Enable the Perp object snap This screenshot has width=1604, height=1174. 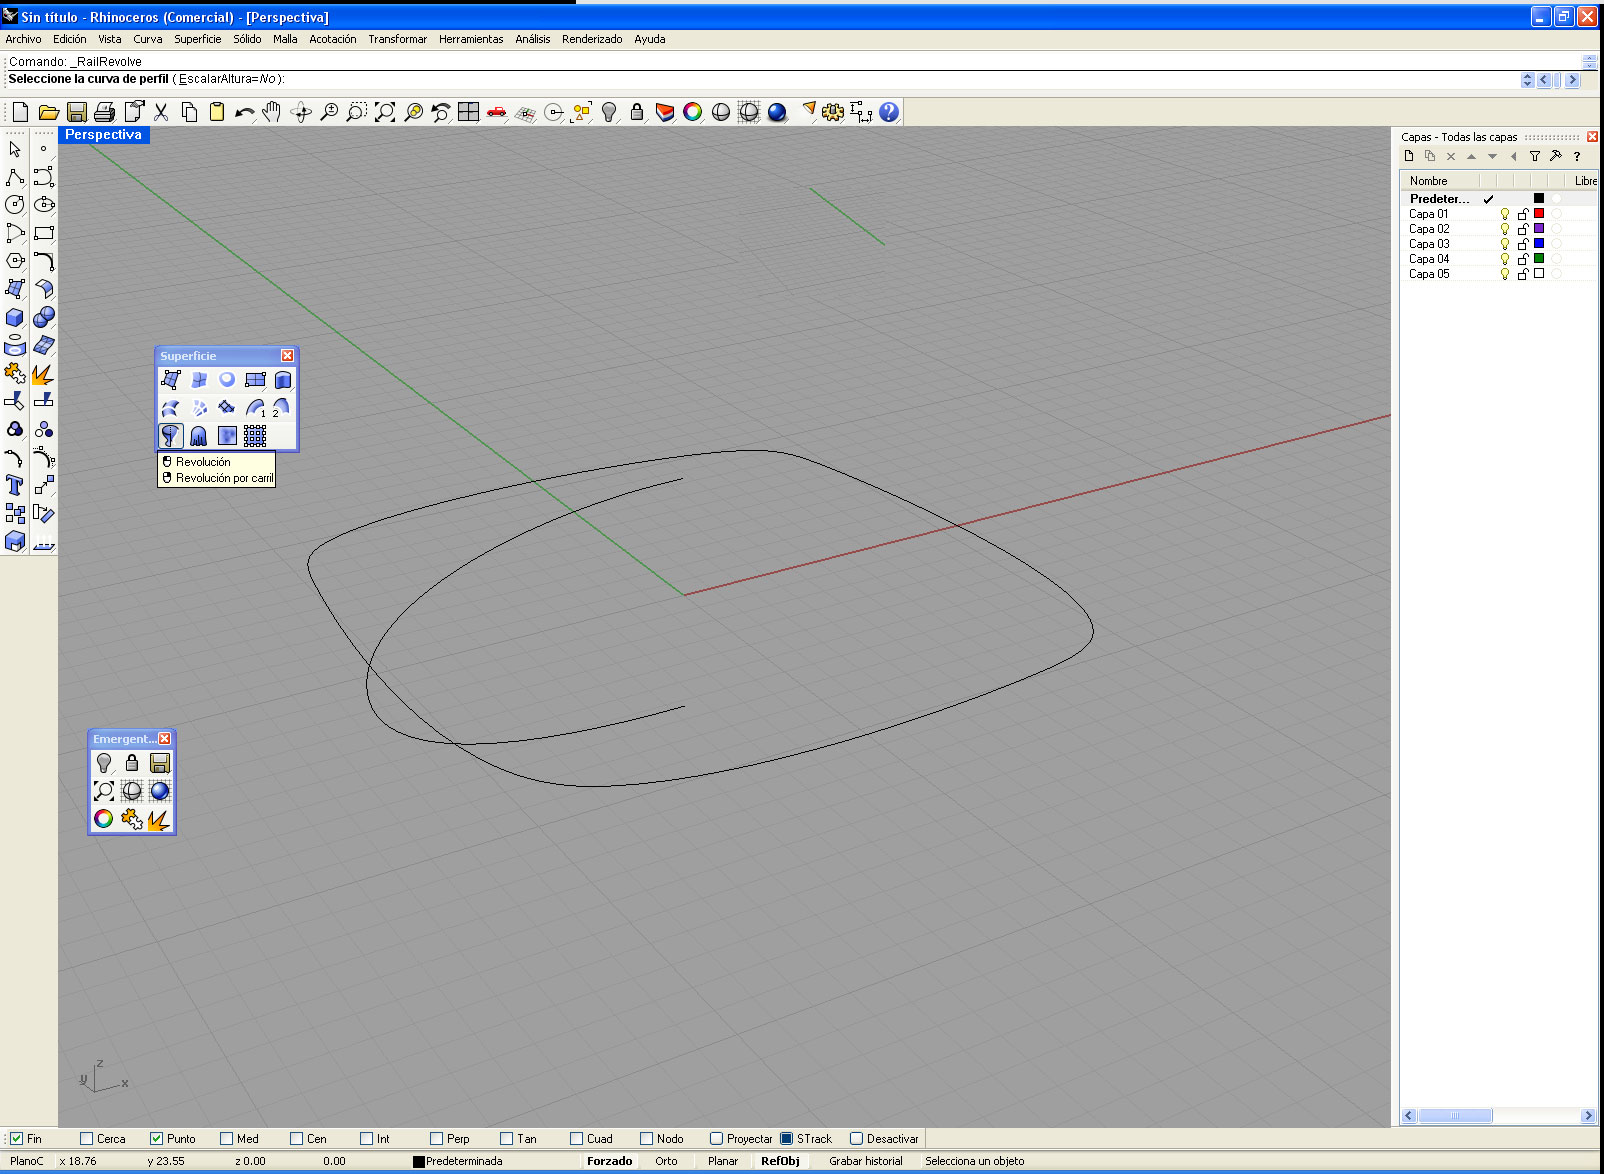[x=436, y=1139]
